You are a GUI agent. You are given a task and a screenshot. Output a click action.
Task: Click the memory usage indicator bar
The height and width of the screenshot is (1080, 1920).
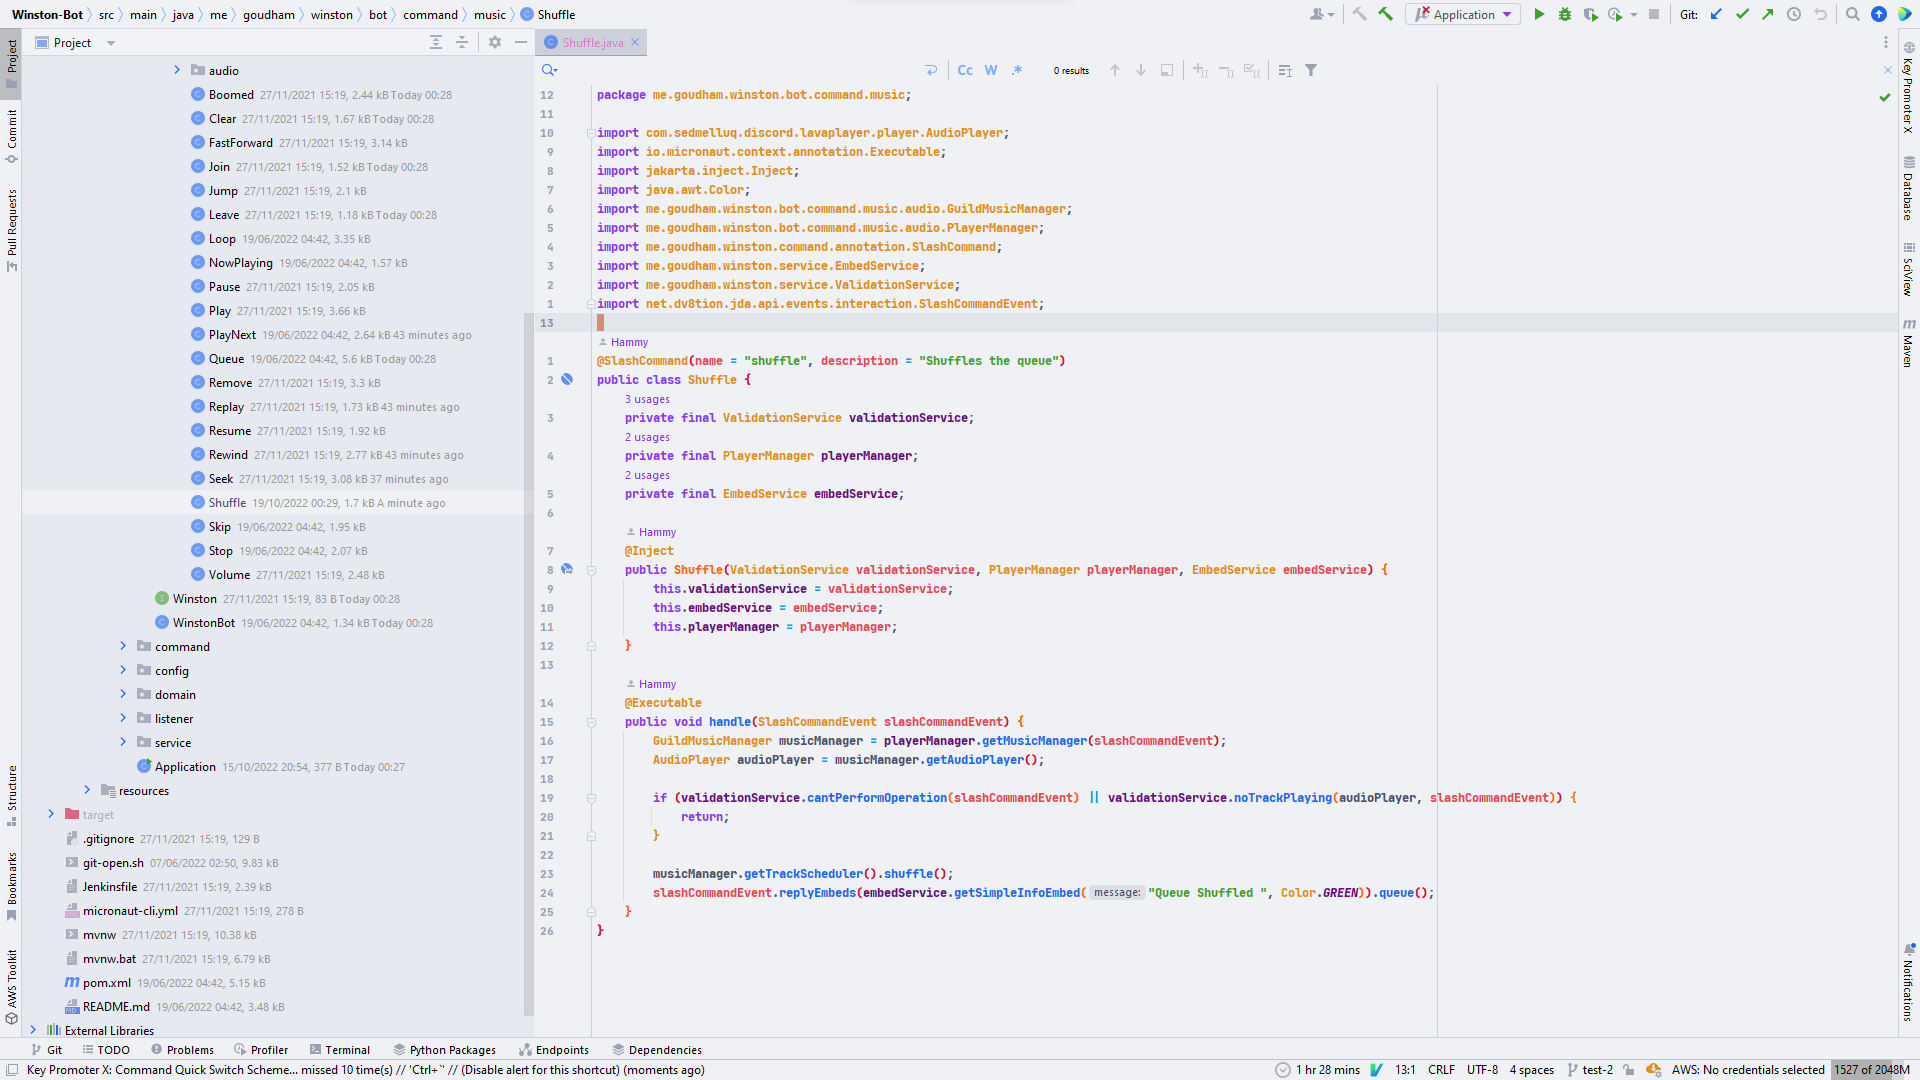pos(1871,1070)
